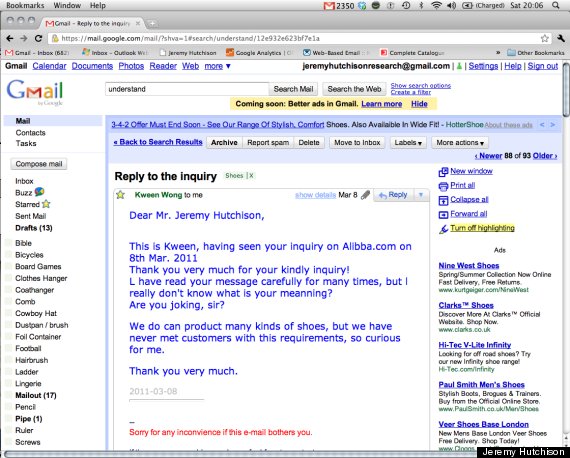Click the vertical page scrollbar

[x=566, y=89]
